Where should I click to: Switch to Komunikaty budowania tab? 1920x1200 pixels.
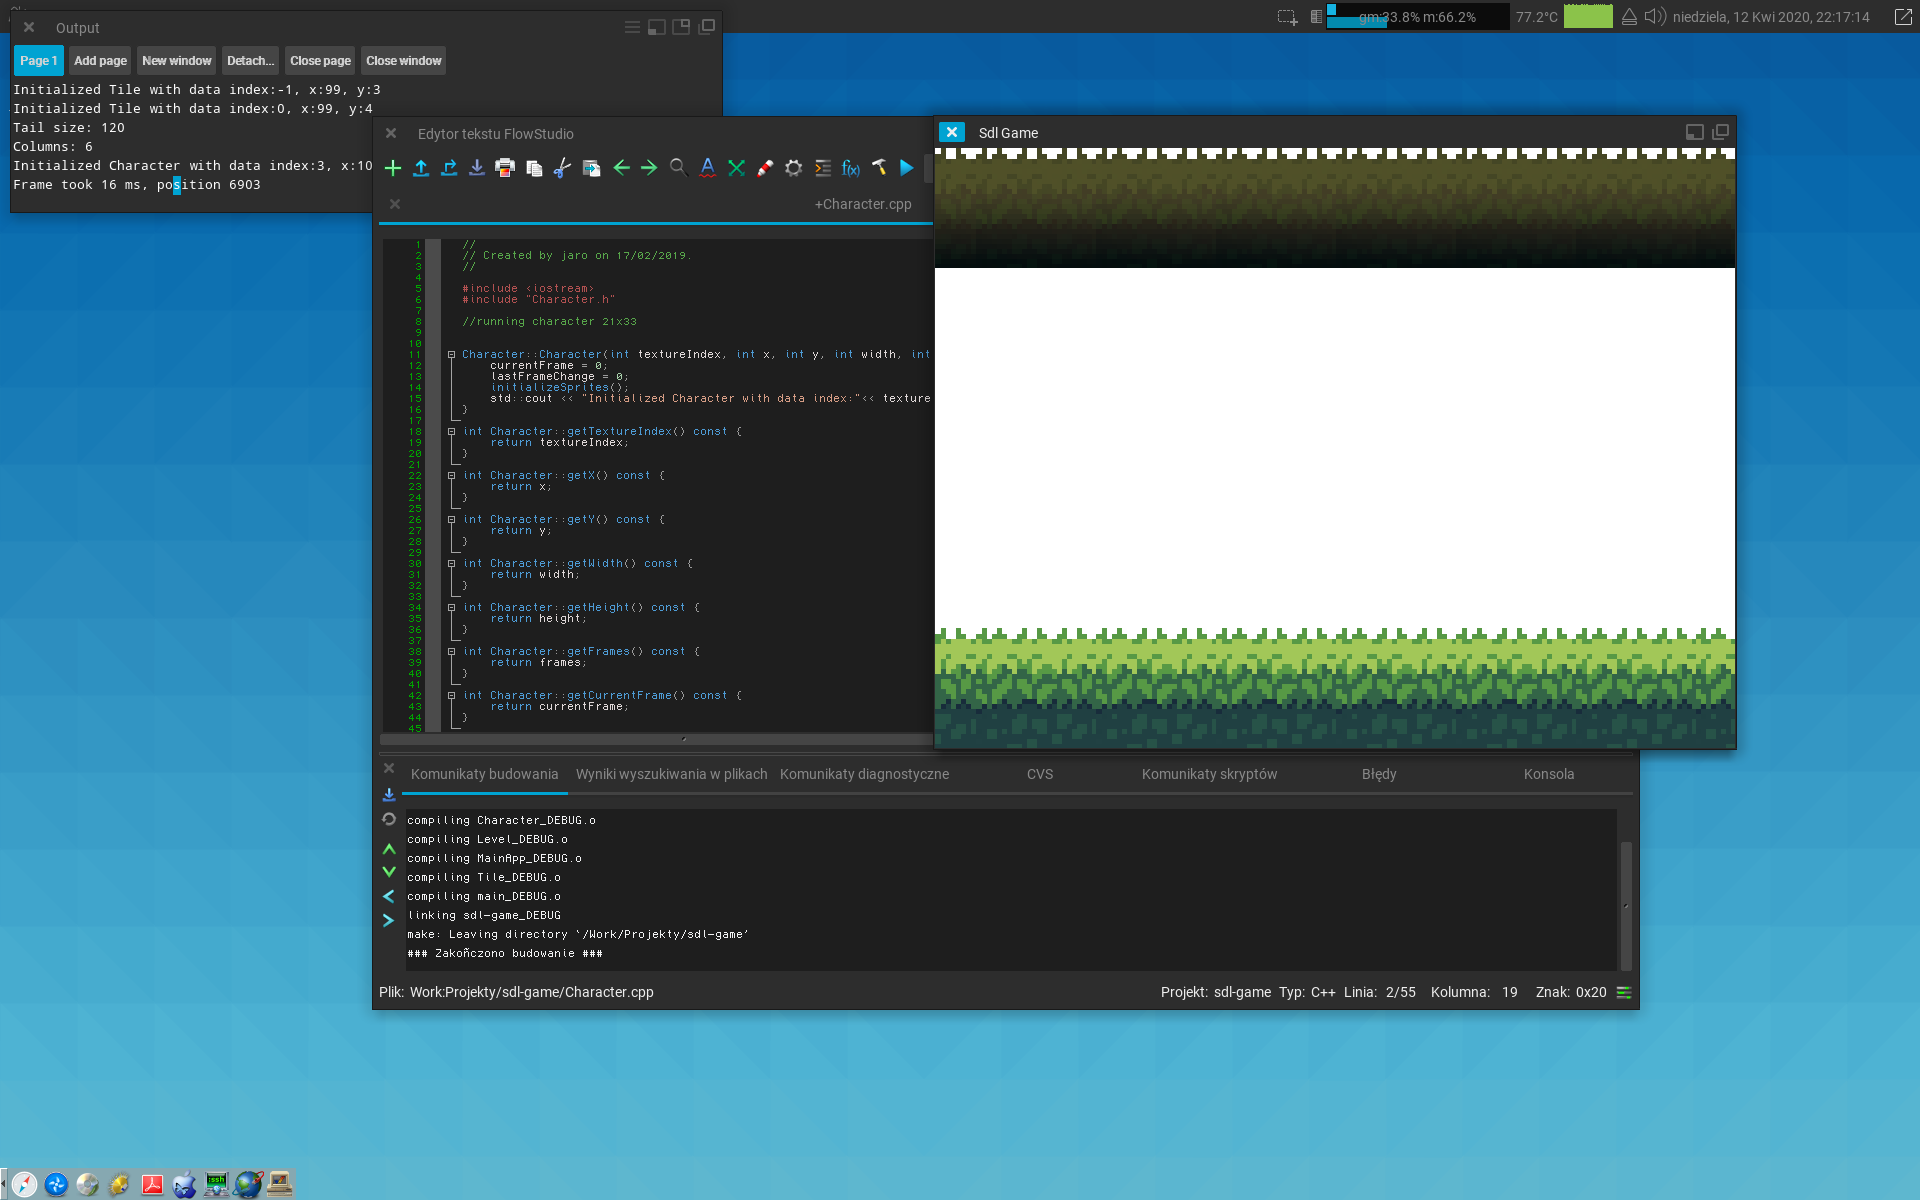pyautogui.click(x=484, y=774)
